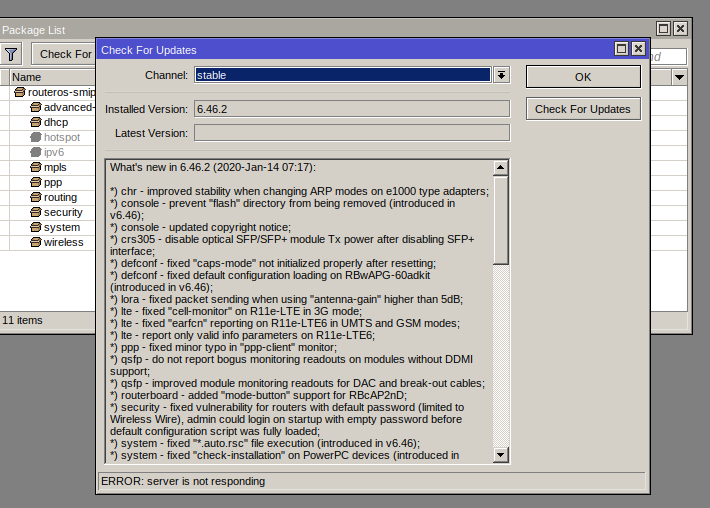The height and width of the screenshot is (508, 710).
Task: Click the Name column header
Action: [53, 77]
